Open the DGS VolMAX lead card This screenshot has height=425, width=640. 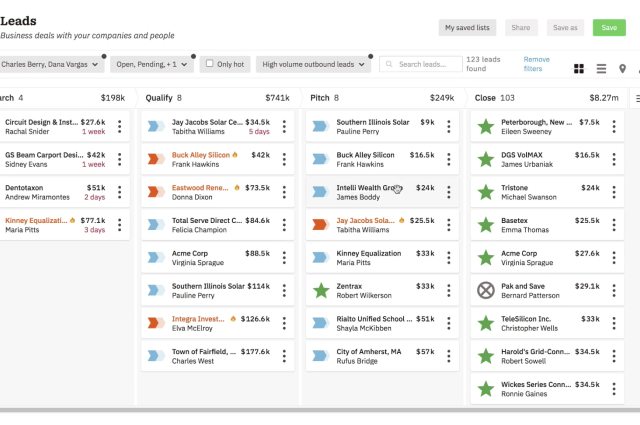click(547, 159)
